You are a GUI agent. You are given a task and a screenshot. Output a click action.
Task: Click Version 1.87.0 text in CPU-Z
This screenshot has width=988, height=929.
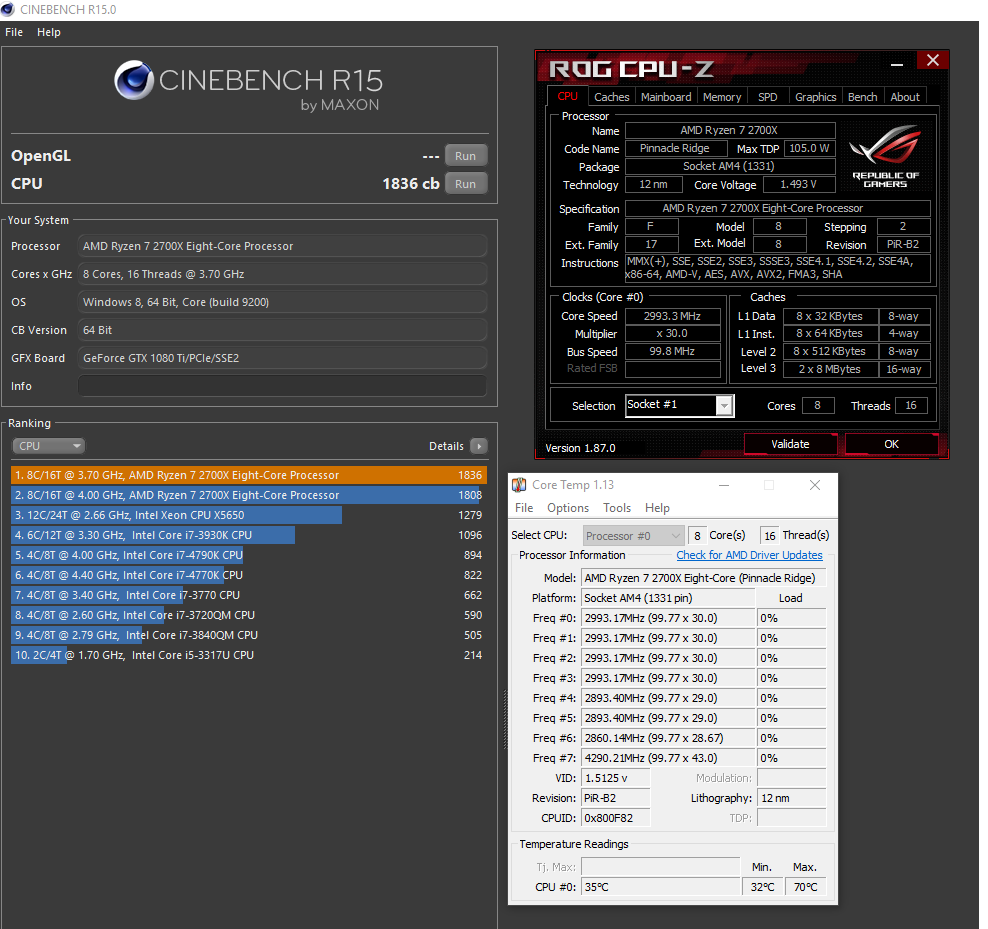(580, 448)
